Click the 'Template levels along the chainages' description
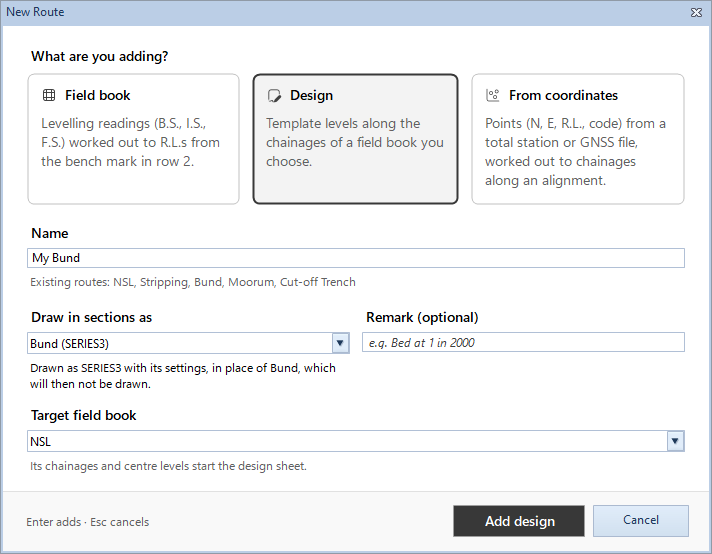712x554 pixels. tap(355, 142)
